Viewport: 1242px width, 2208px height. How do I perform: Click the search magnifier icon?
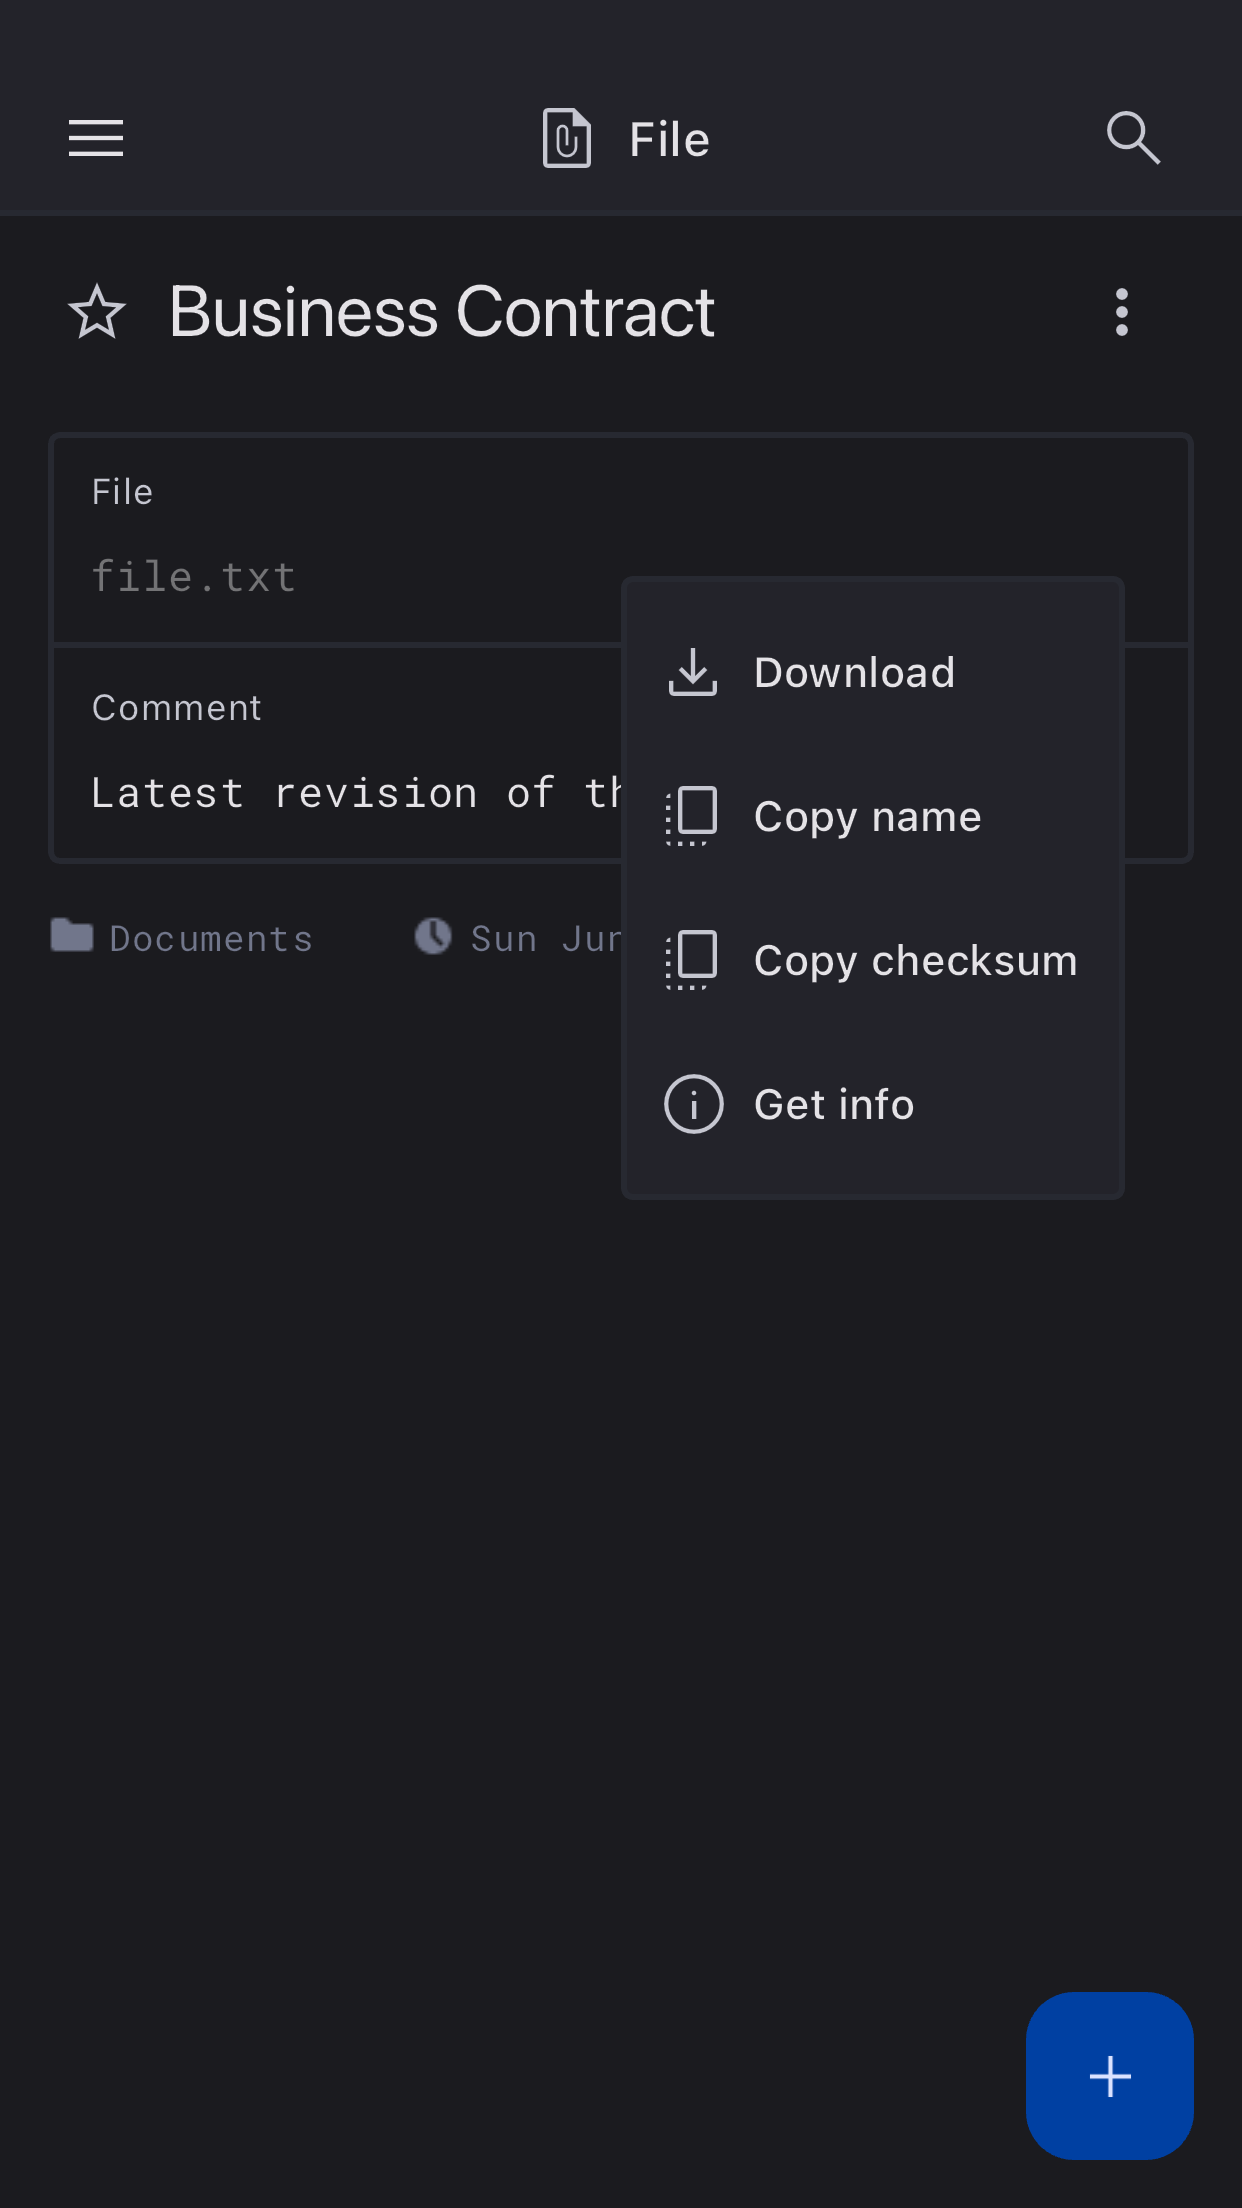tap(1133, 138)
